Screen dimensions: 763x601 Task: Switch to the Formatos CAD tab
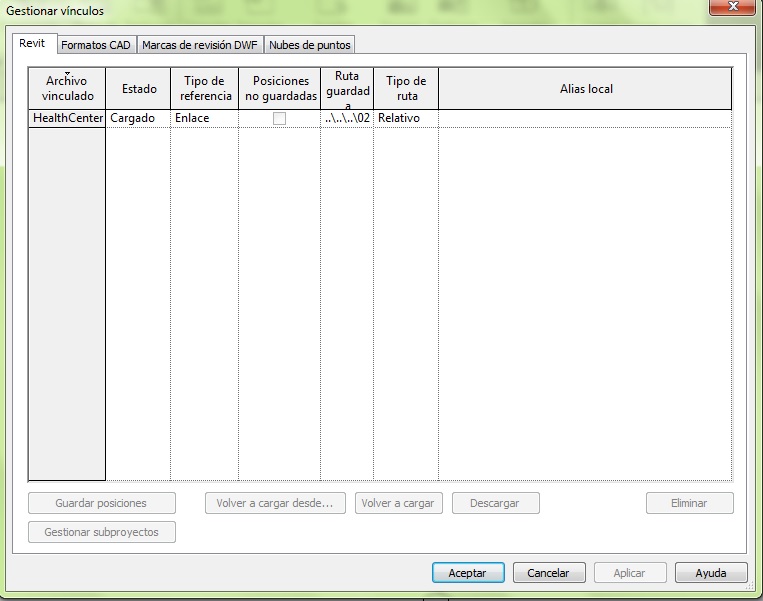[x=96, y=45]
